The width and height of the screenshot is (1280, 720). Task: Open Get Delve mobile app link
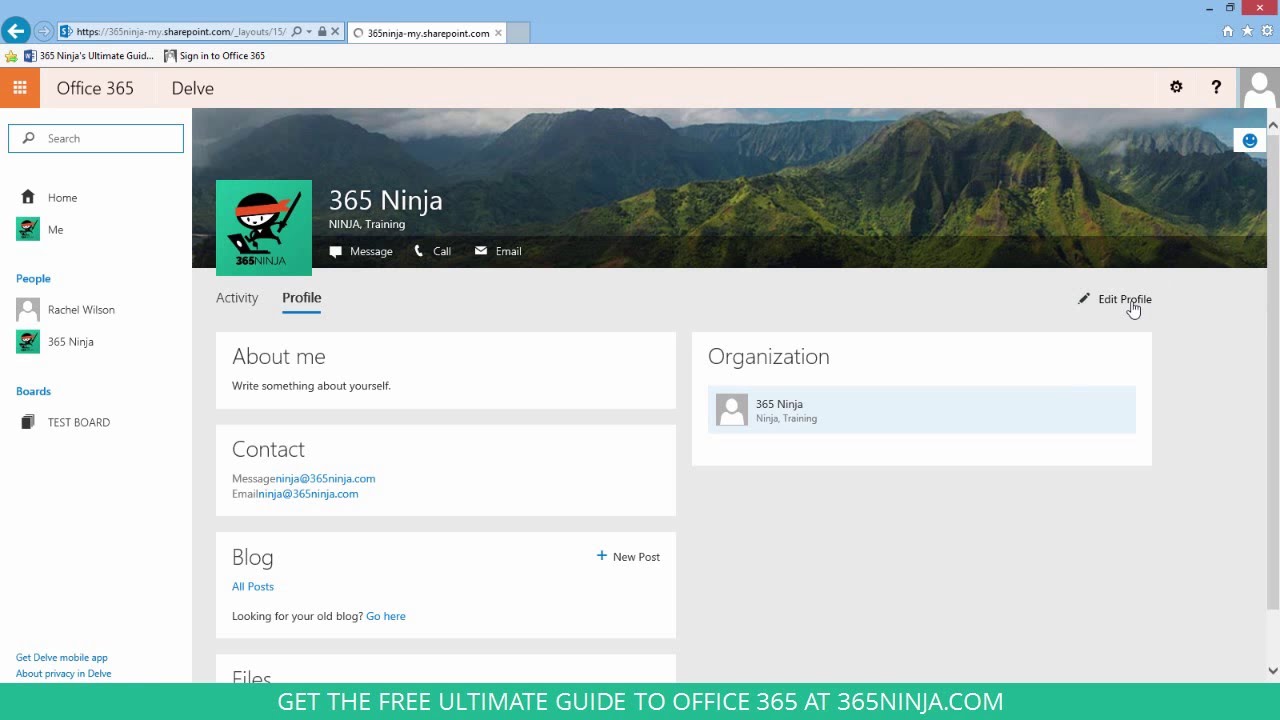point(62,657)
